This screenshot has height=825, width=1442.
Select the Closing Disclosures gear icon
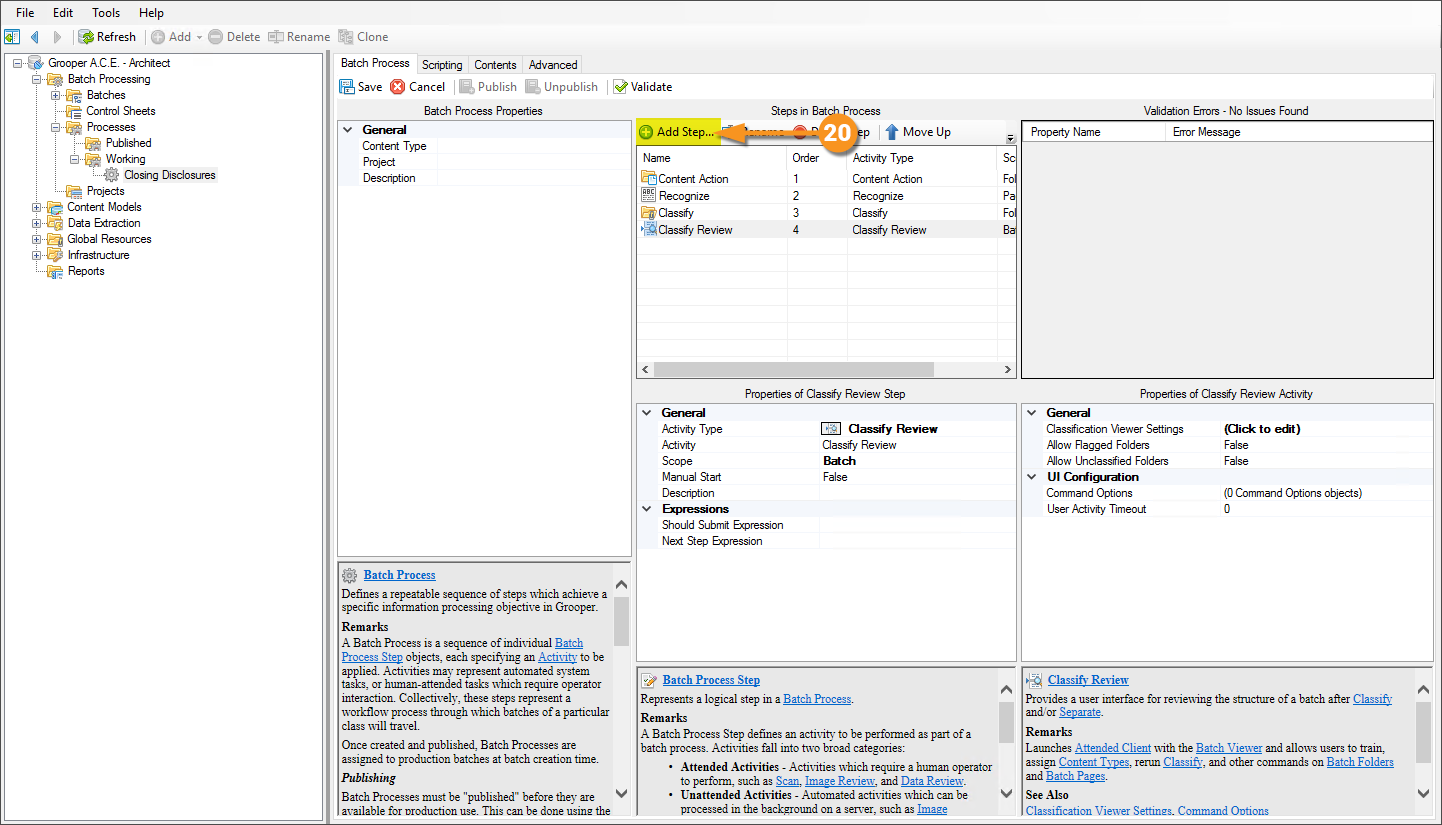(x=112, y=175)
